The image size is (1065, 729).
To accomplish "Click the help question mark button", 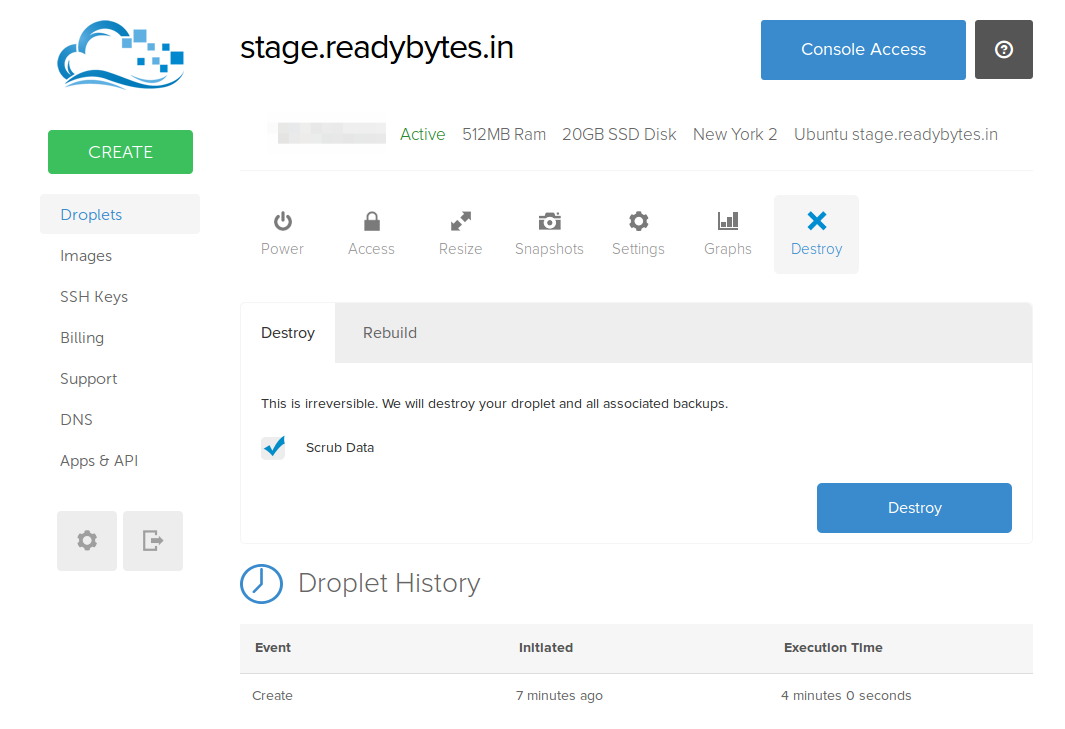I will 1003,49.
